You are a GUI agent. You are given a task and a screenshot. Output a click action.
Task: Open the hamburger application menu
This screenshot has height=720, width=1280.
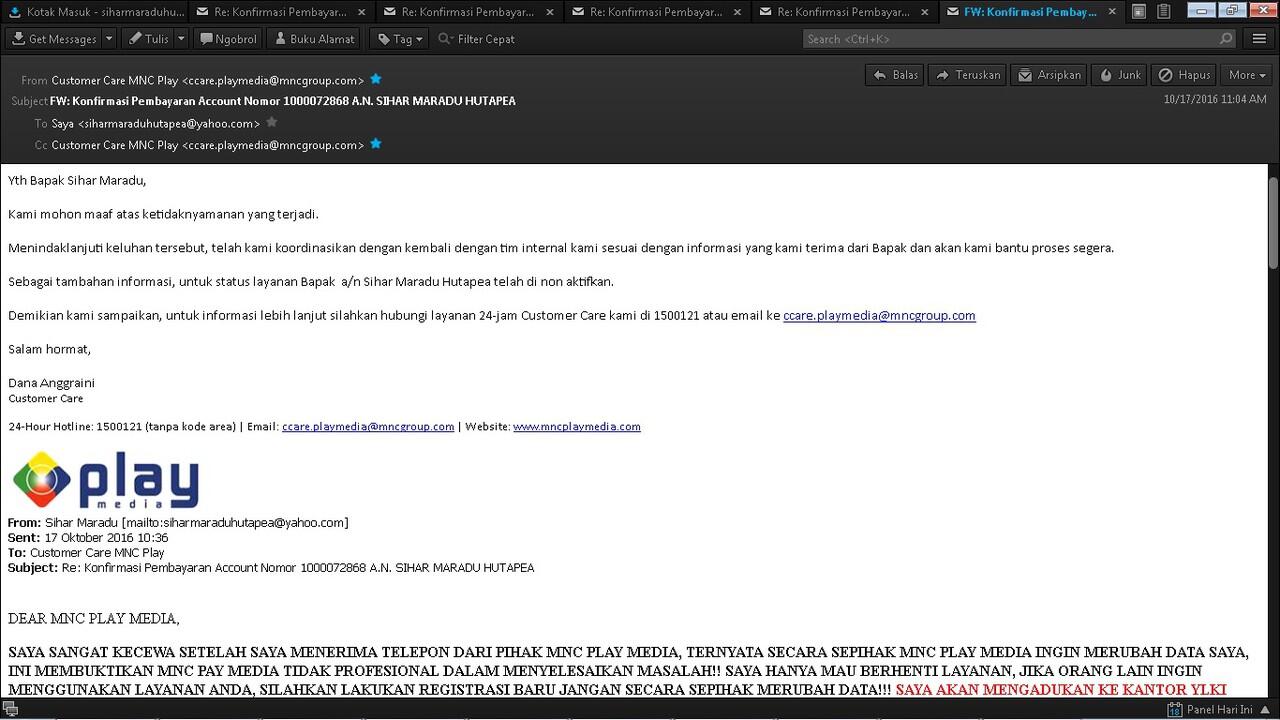(x=1260, y=39)
